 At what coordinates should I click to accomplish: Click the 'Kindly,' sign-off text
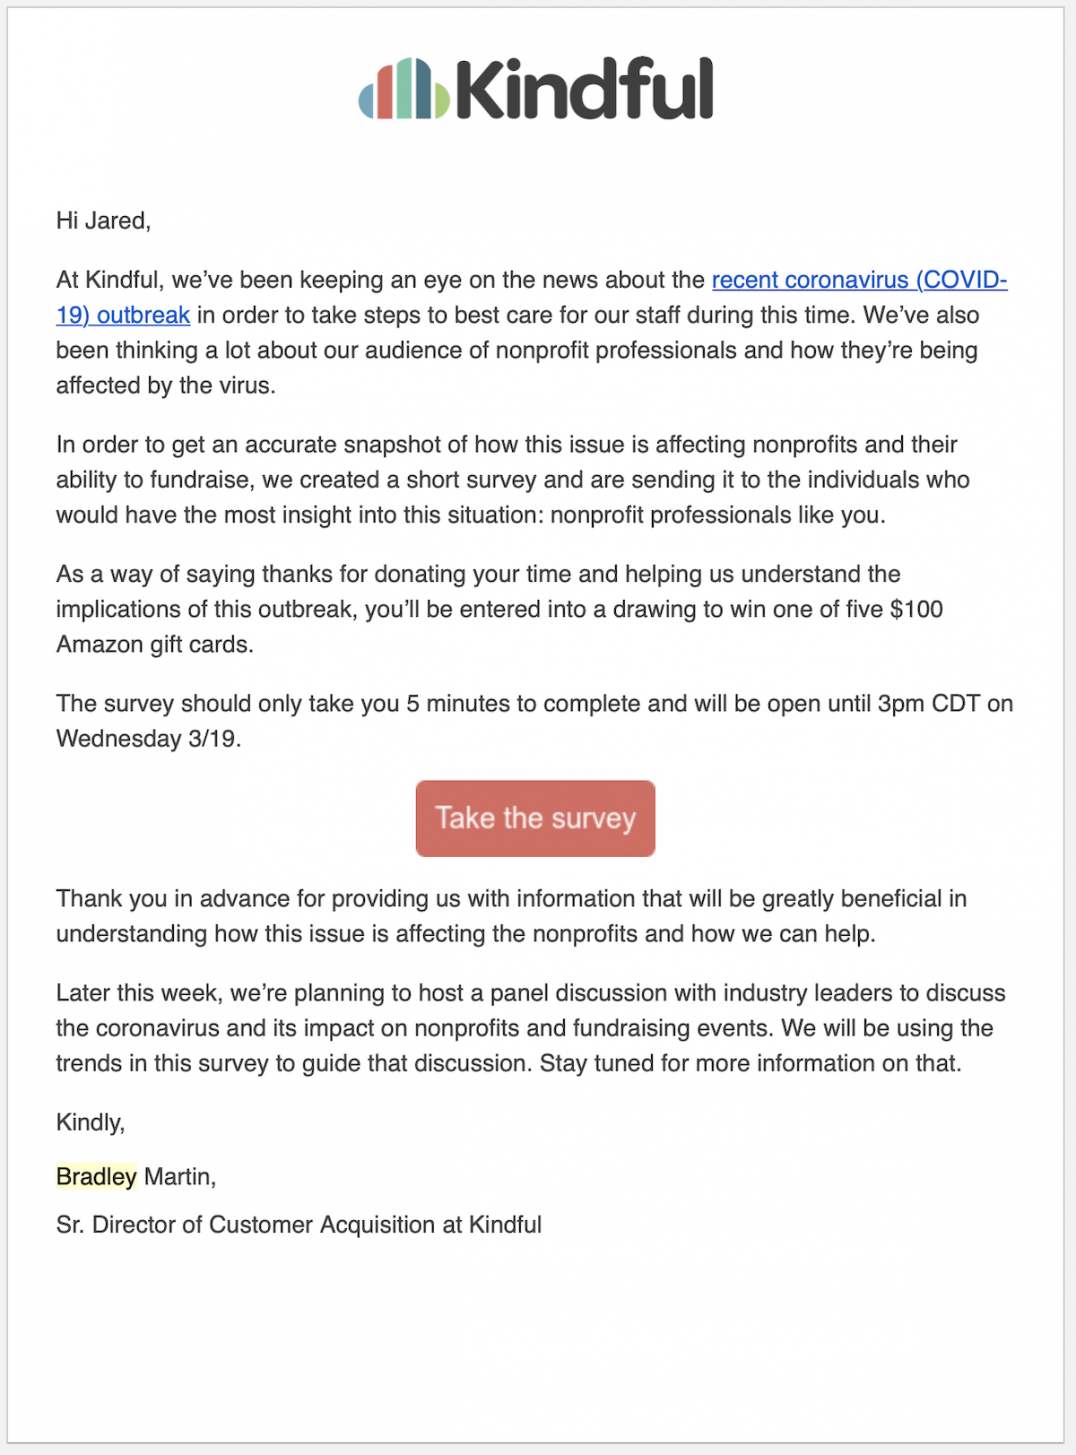click(x=90, y=1122)
